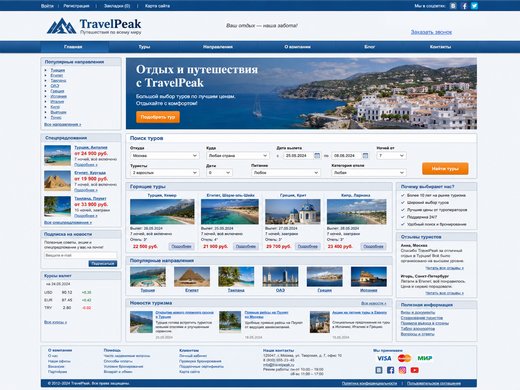This screenshot has height=390, width=520.
Task: Open the Блог nav tab
Action: click(x=369, y=47)
